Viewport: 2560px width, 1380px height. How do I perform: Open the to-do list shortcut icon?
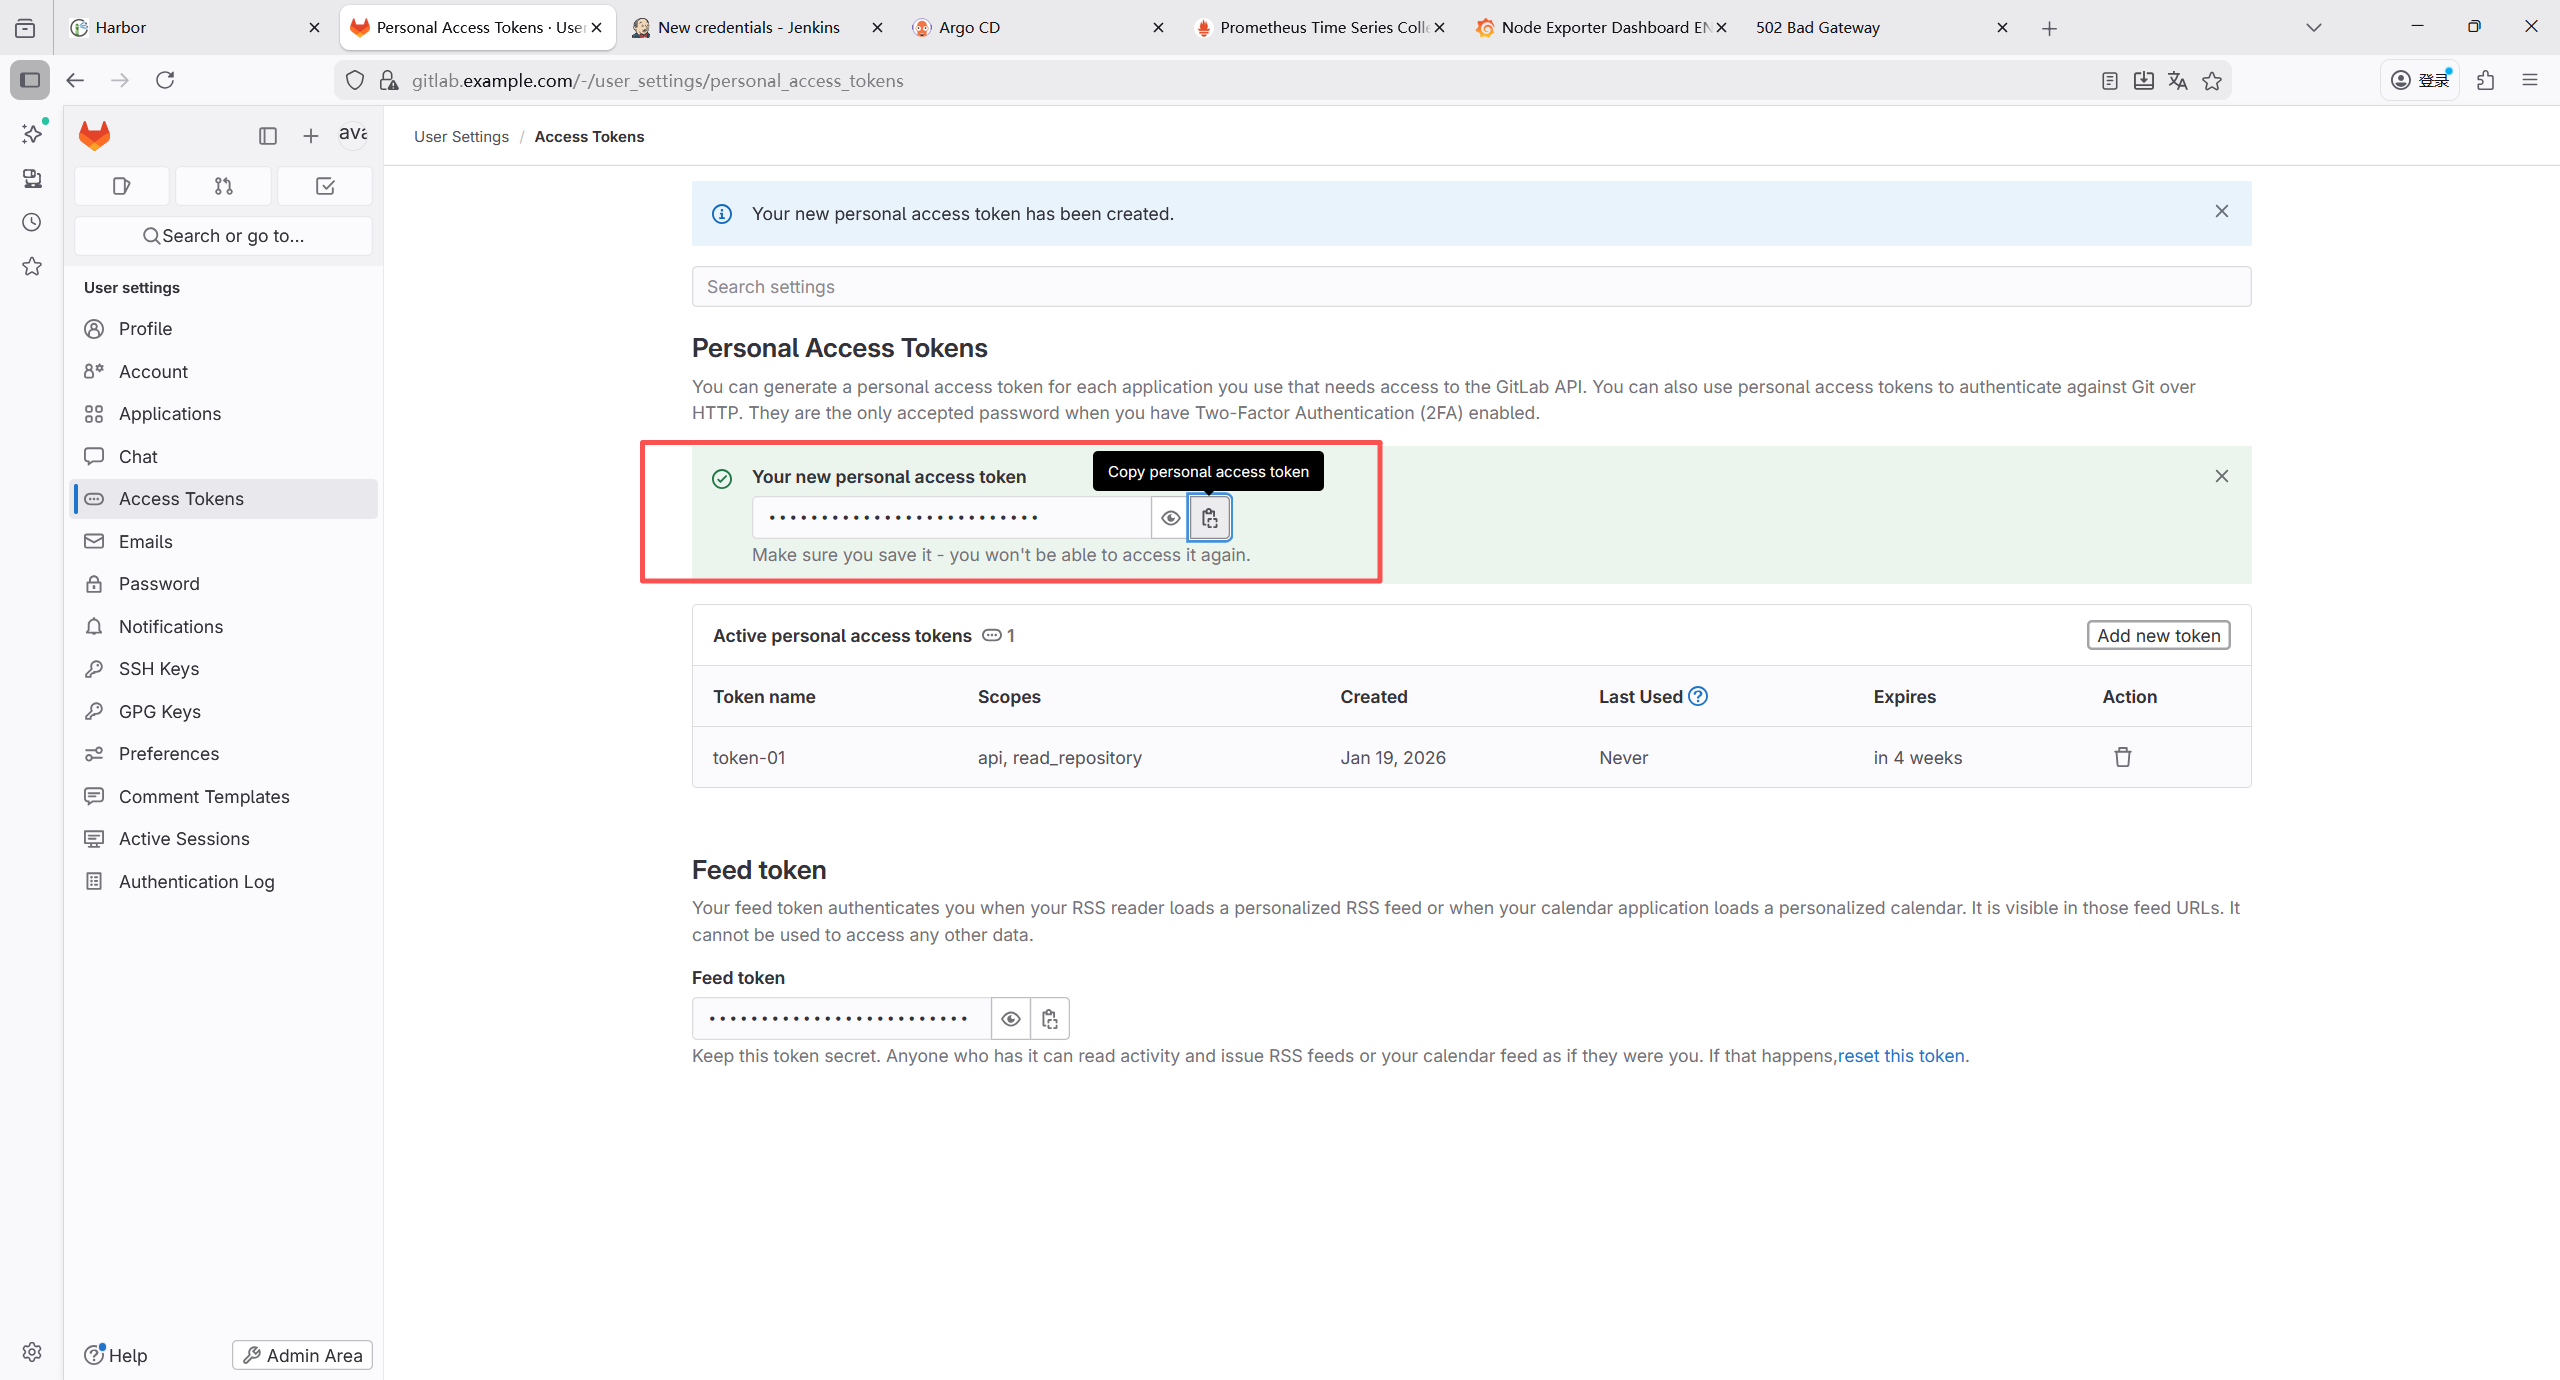point(325,186)
